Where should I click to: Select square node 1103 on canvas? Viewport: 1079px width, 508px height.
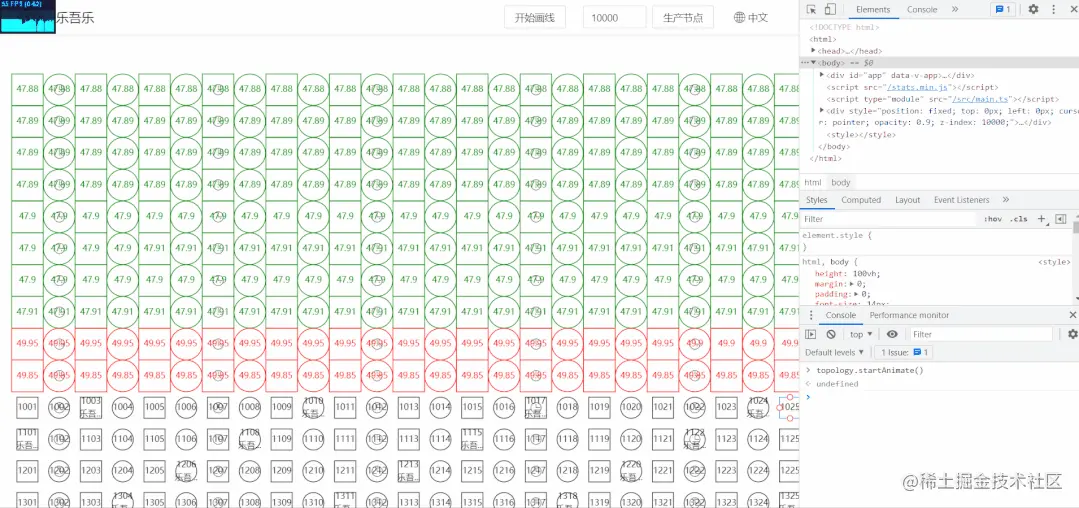(x=91, y=438)
